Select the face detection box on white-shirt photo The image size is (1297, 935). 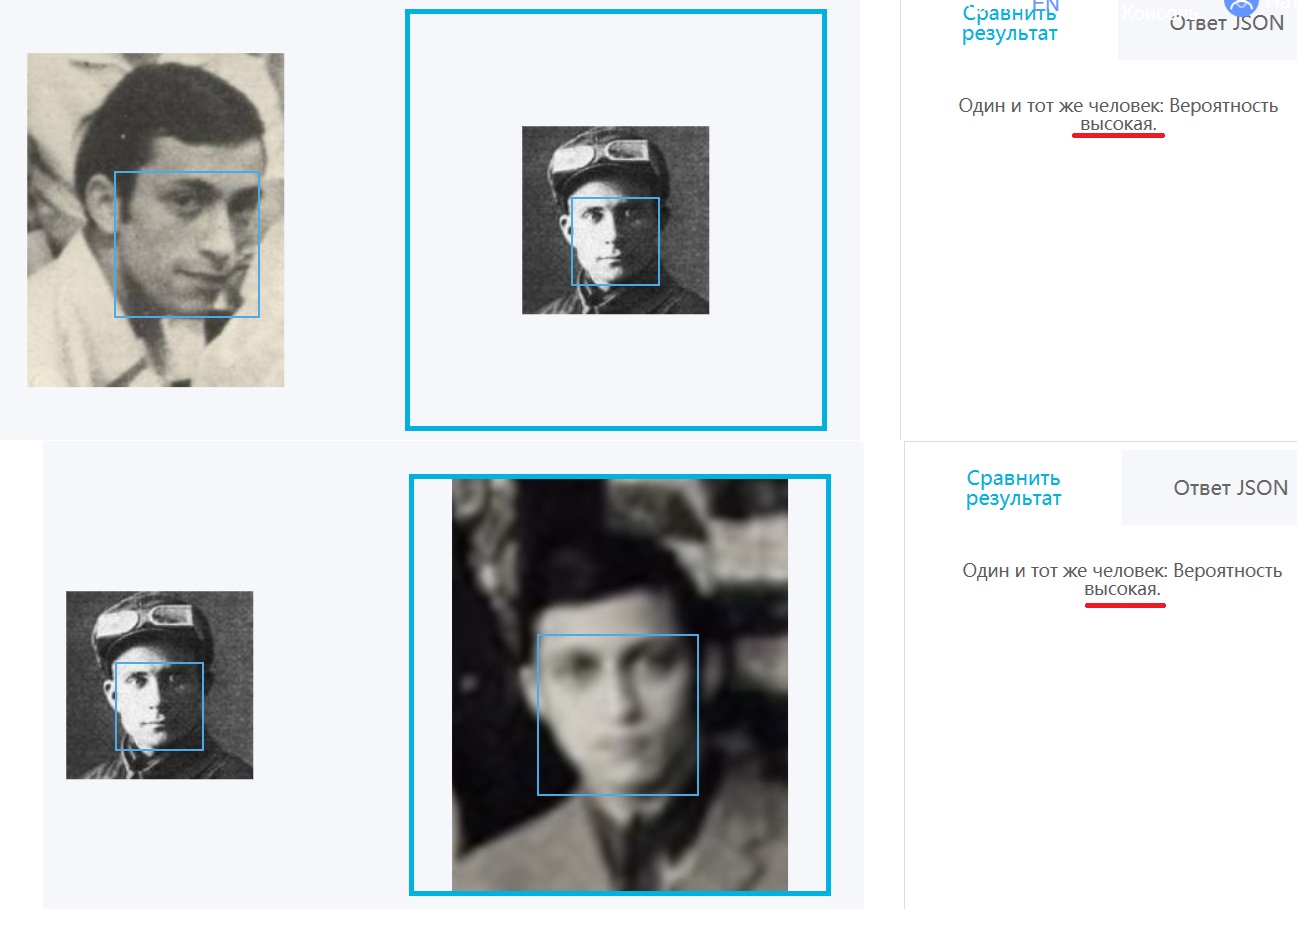click(186, 244)
